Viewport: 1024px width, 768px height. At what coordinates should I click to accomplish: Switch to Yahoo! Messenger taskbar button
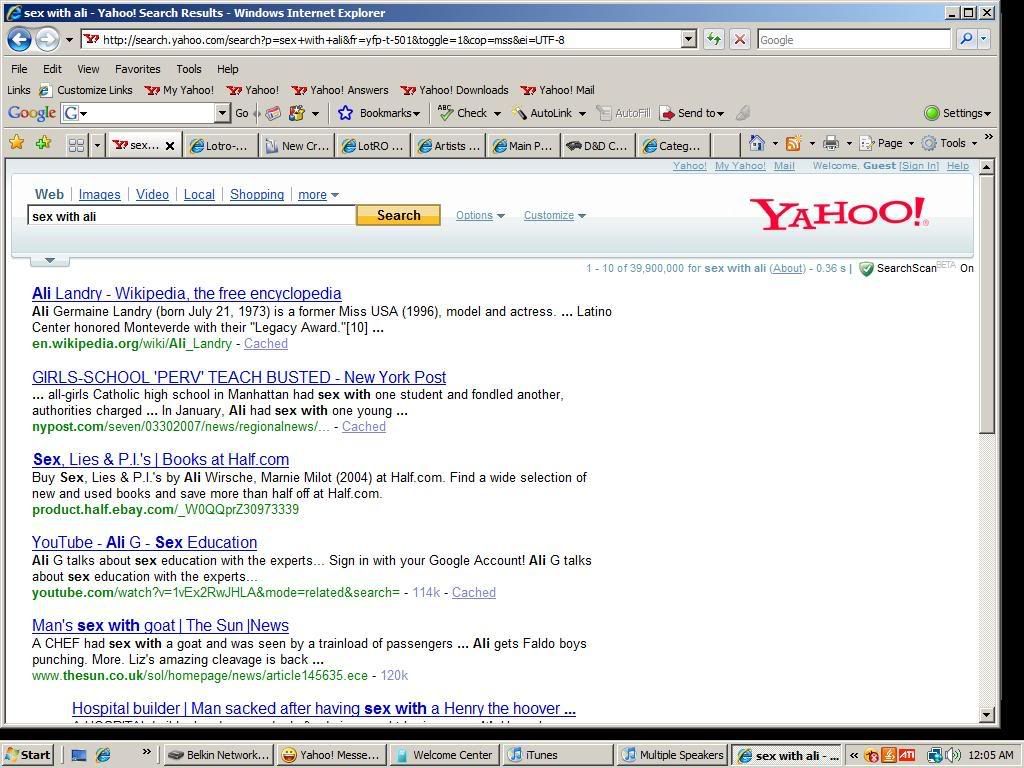tap(331, 755)
